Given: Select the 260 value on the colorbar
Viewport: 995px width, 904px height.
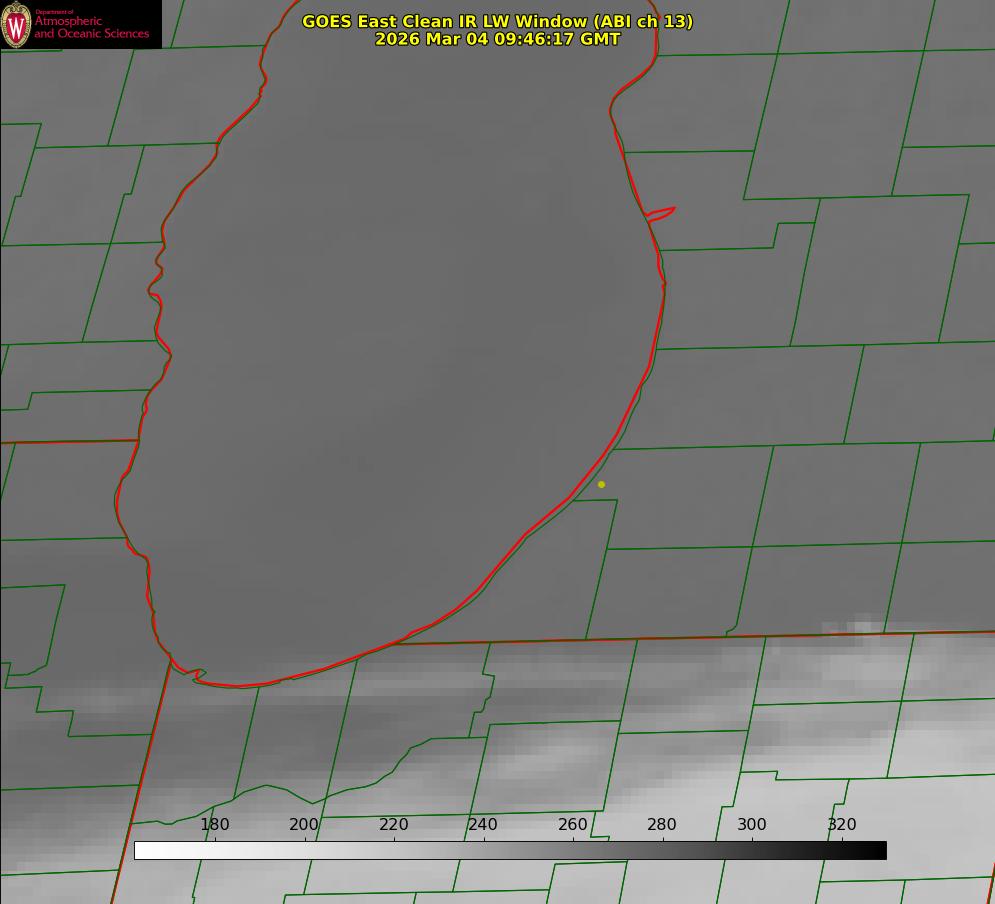Looking at the screenshot, I should click(x=573, y=824).
